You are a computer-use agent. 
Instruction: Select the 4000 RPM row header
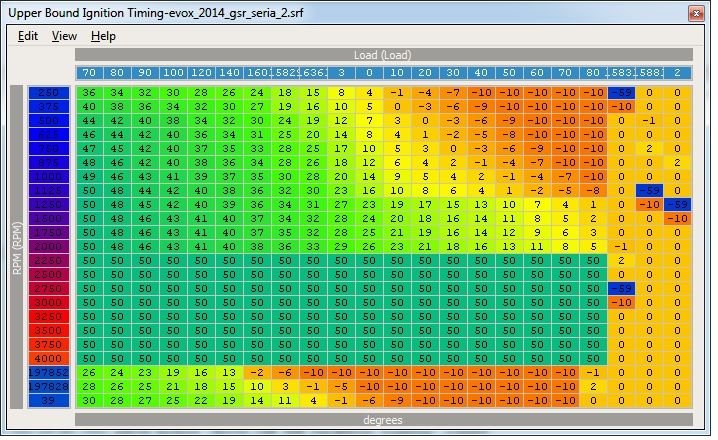pos(48,357)
